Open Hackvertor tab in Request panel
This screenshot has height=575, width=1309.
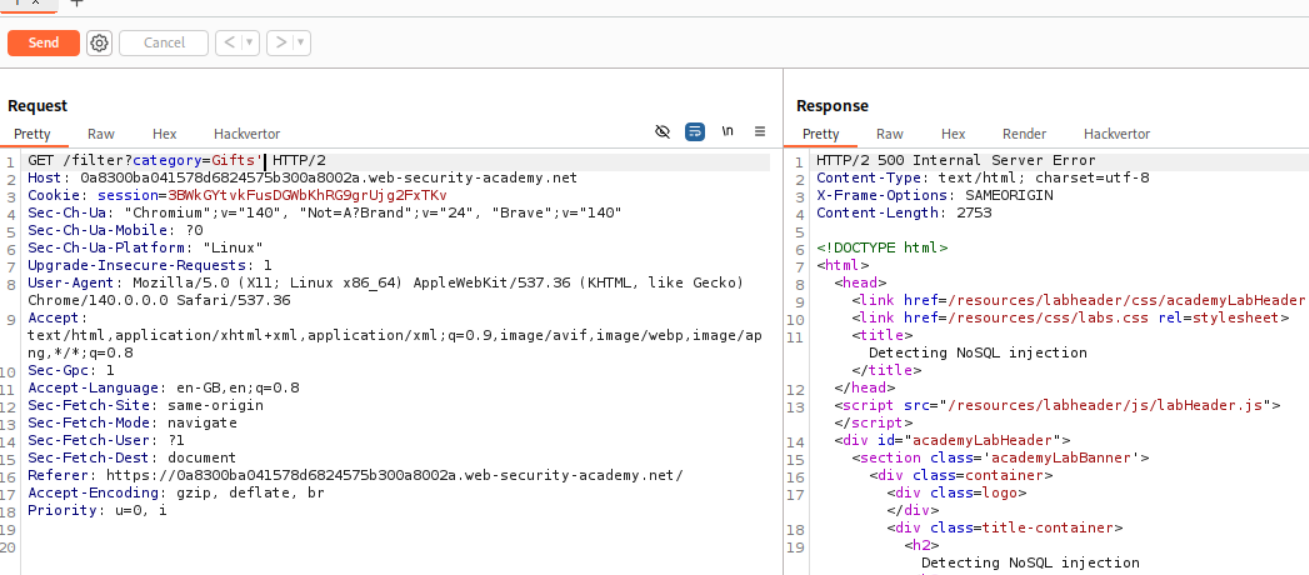point(246,134)
